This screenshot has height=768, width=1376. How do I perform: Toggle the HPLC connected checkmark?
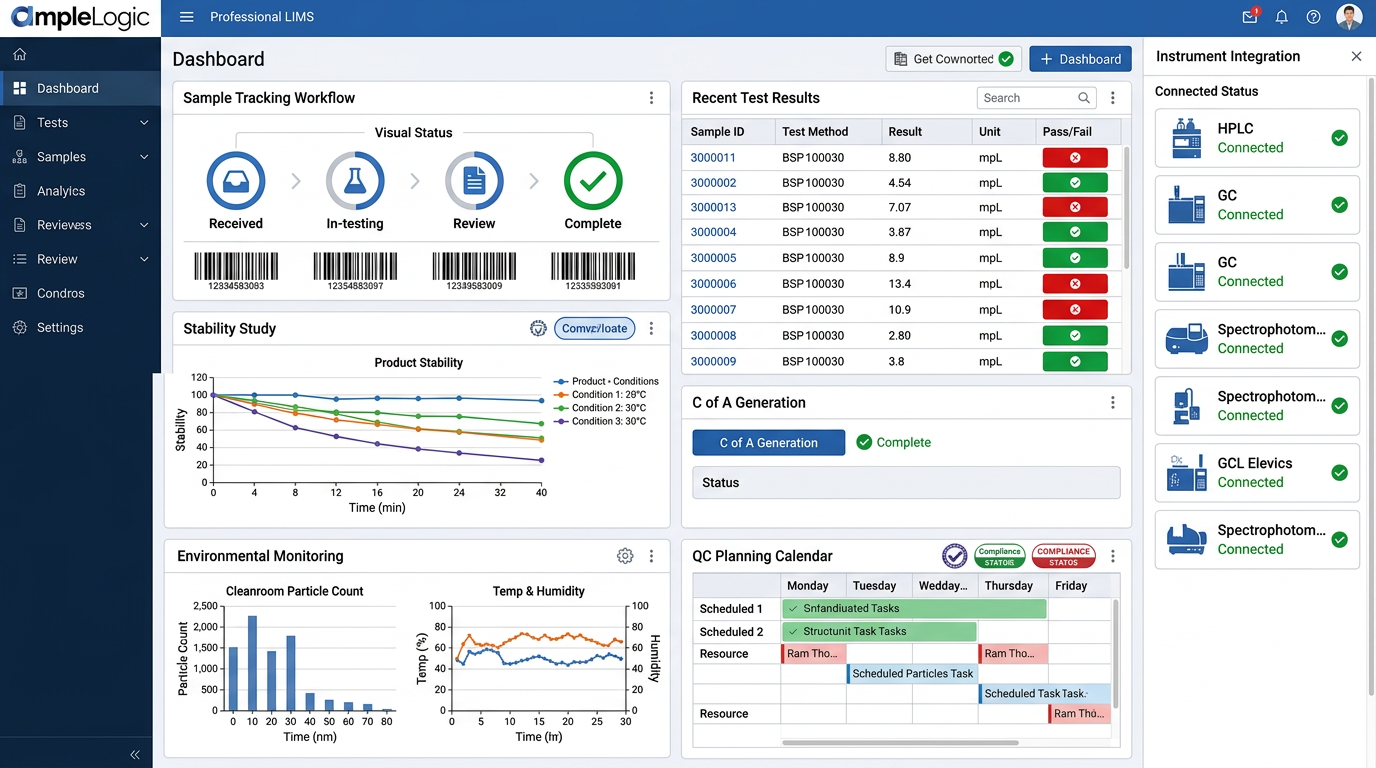coord(1339,138)
